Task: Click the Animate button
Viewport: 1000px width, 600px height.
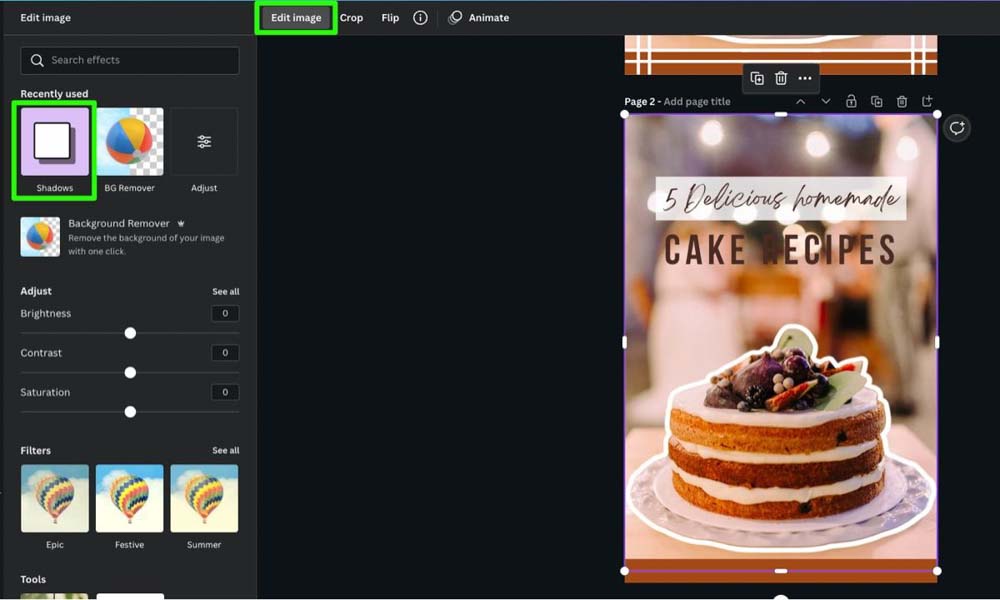Action: (x=479, y=18)
